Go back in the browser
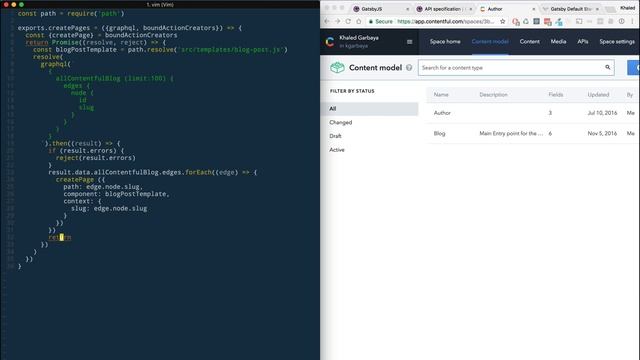 pyautogui.click(x=327, y=21)
